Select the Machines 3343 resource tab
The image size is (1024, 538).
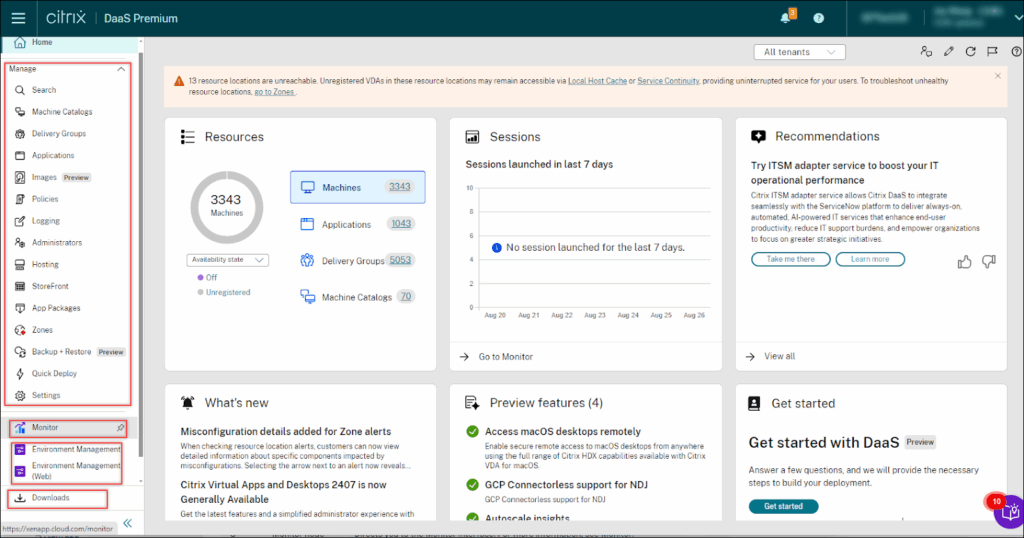[x=357, y=187]
